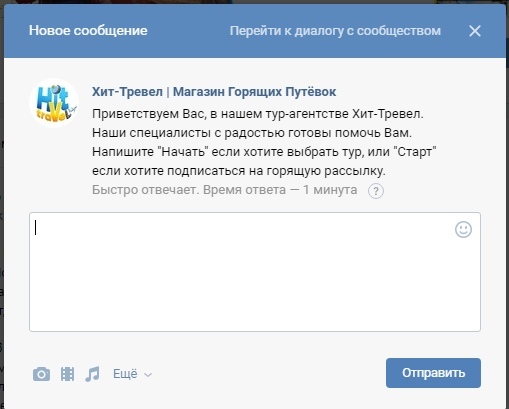This screenshot has height=409, width=509.
Task: Attach an audio track via music note icon
Action: (92, 374)
